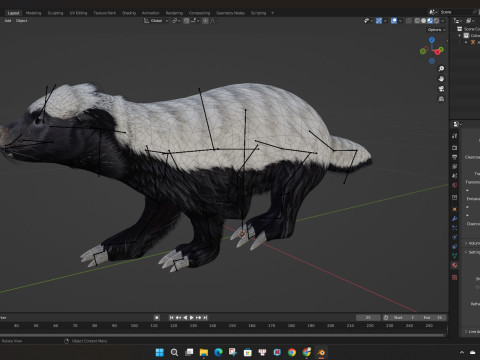Open the Physics properties tab
The height and width of the screenshot is (360, 480).
coord(455,237)
